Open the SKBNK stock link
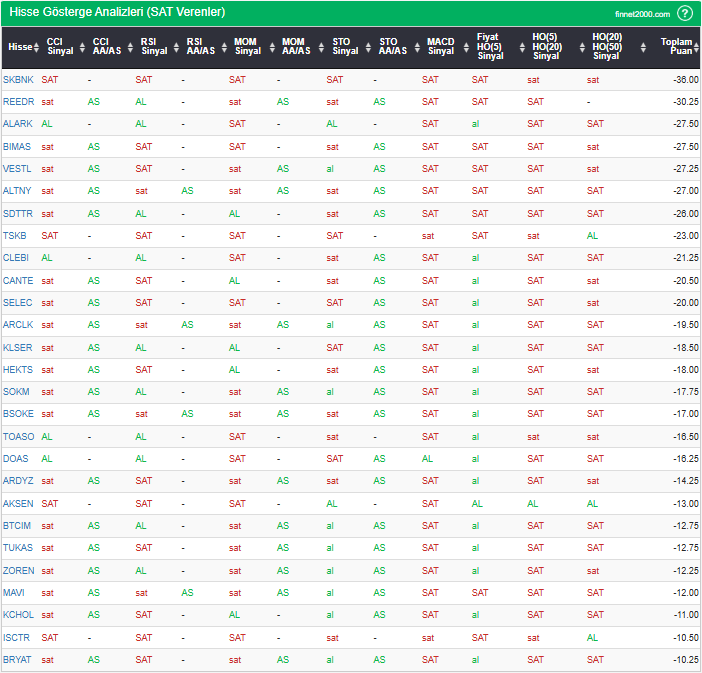Viewport: 702px width, 673px height. pos(18,80)
